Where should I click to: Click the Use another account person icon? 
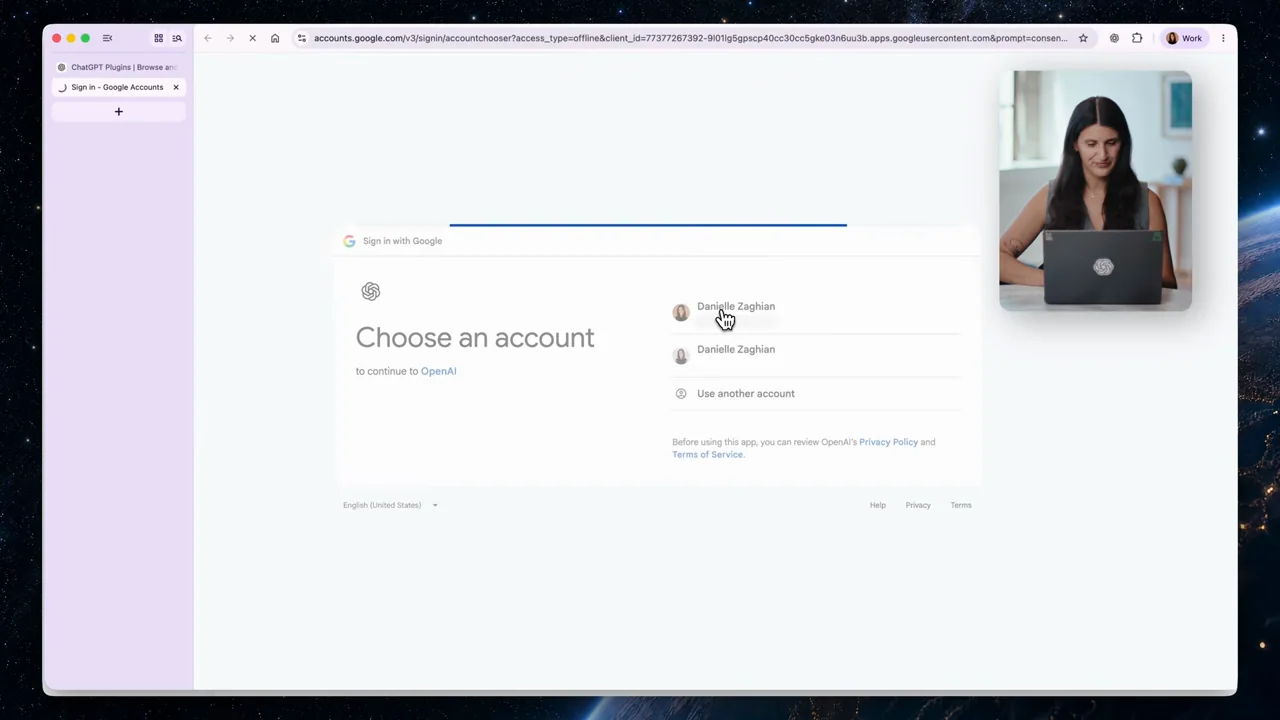coord(681,393)
